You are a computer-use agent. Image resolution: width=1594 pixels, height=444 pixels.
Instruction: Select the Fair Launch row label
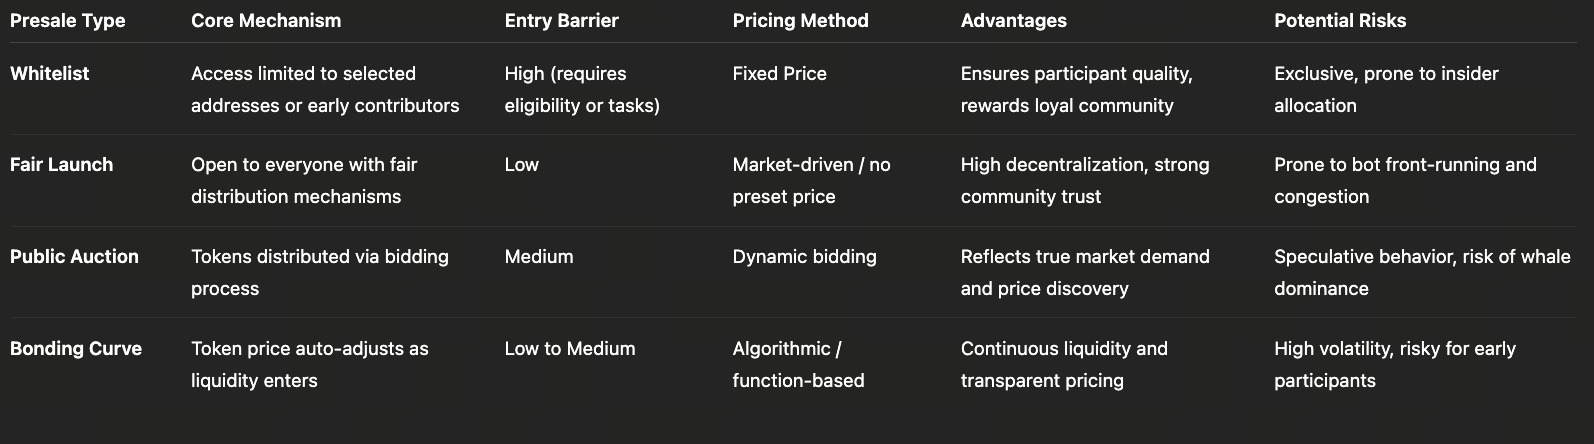click(x=61, y=165)
